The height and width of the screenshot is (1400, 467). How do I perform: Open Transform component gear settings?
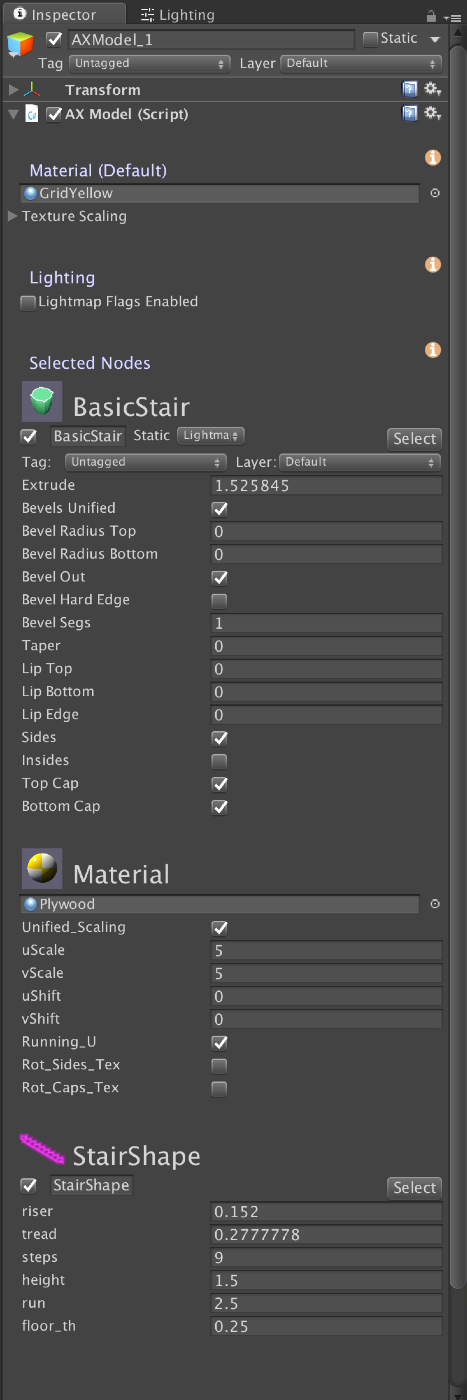pyautogui.click(x=432, y=89)
